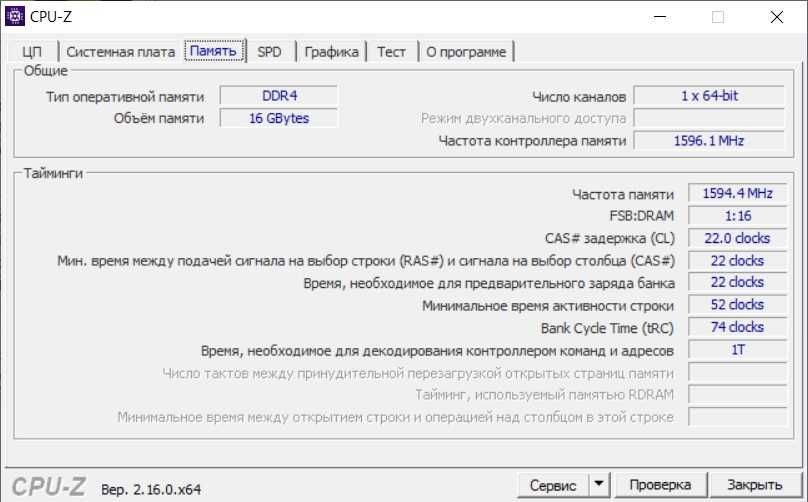This screenshot has width=808, height=502.
Task: Click the 1596.1 MHz controller frequency value
Action: coord(709,141)
